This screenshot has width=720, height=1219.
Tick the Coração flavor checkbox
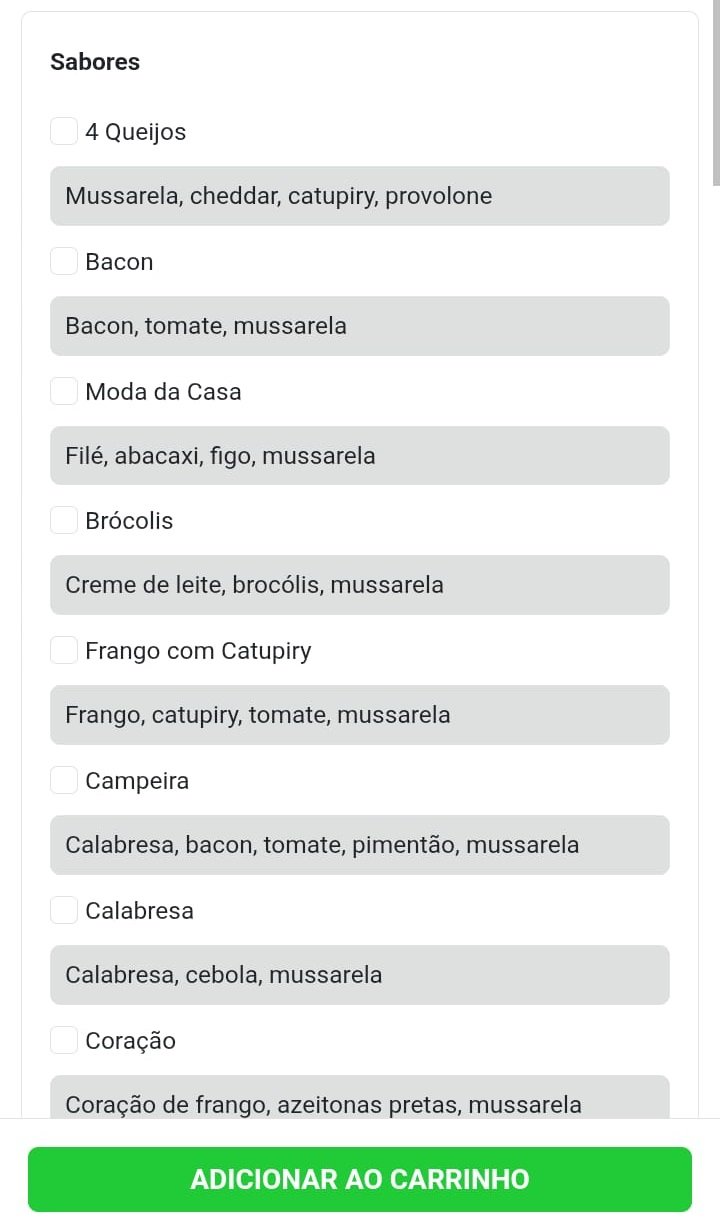[64, 1040]
